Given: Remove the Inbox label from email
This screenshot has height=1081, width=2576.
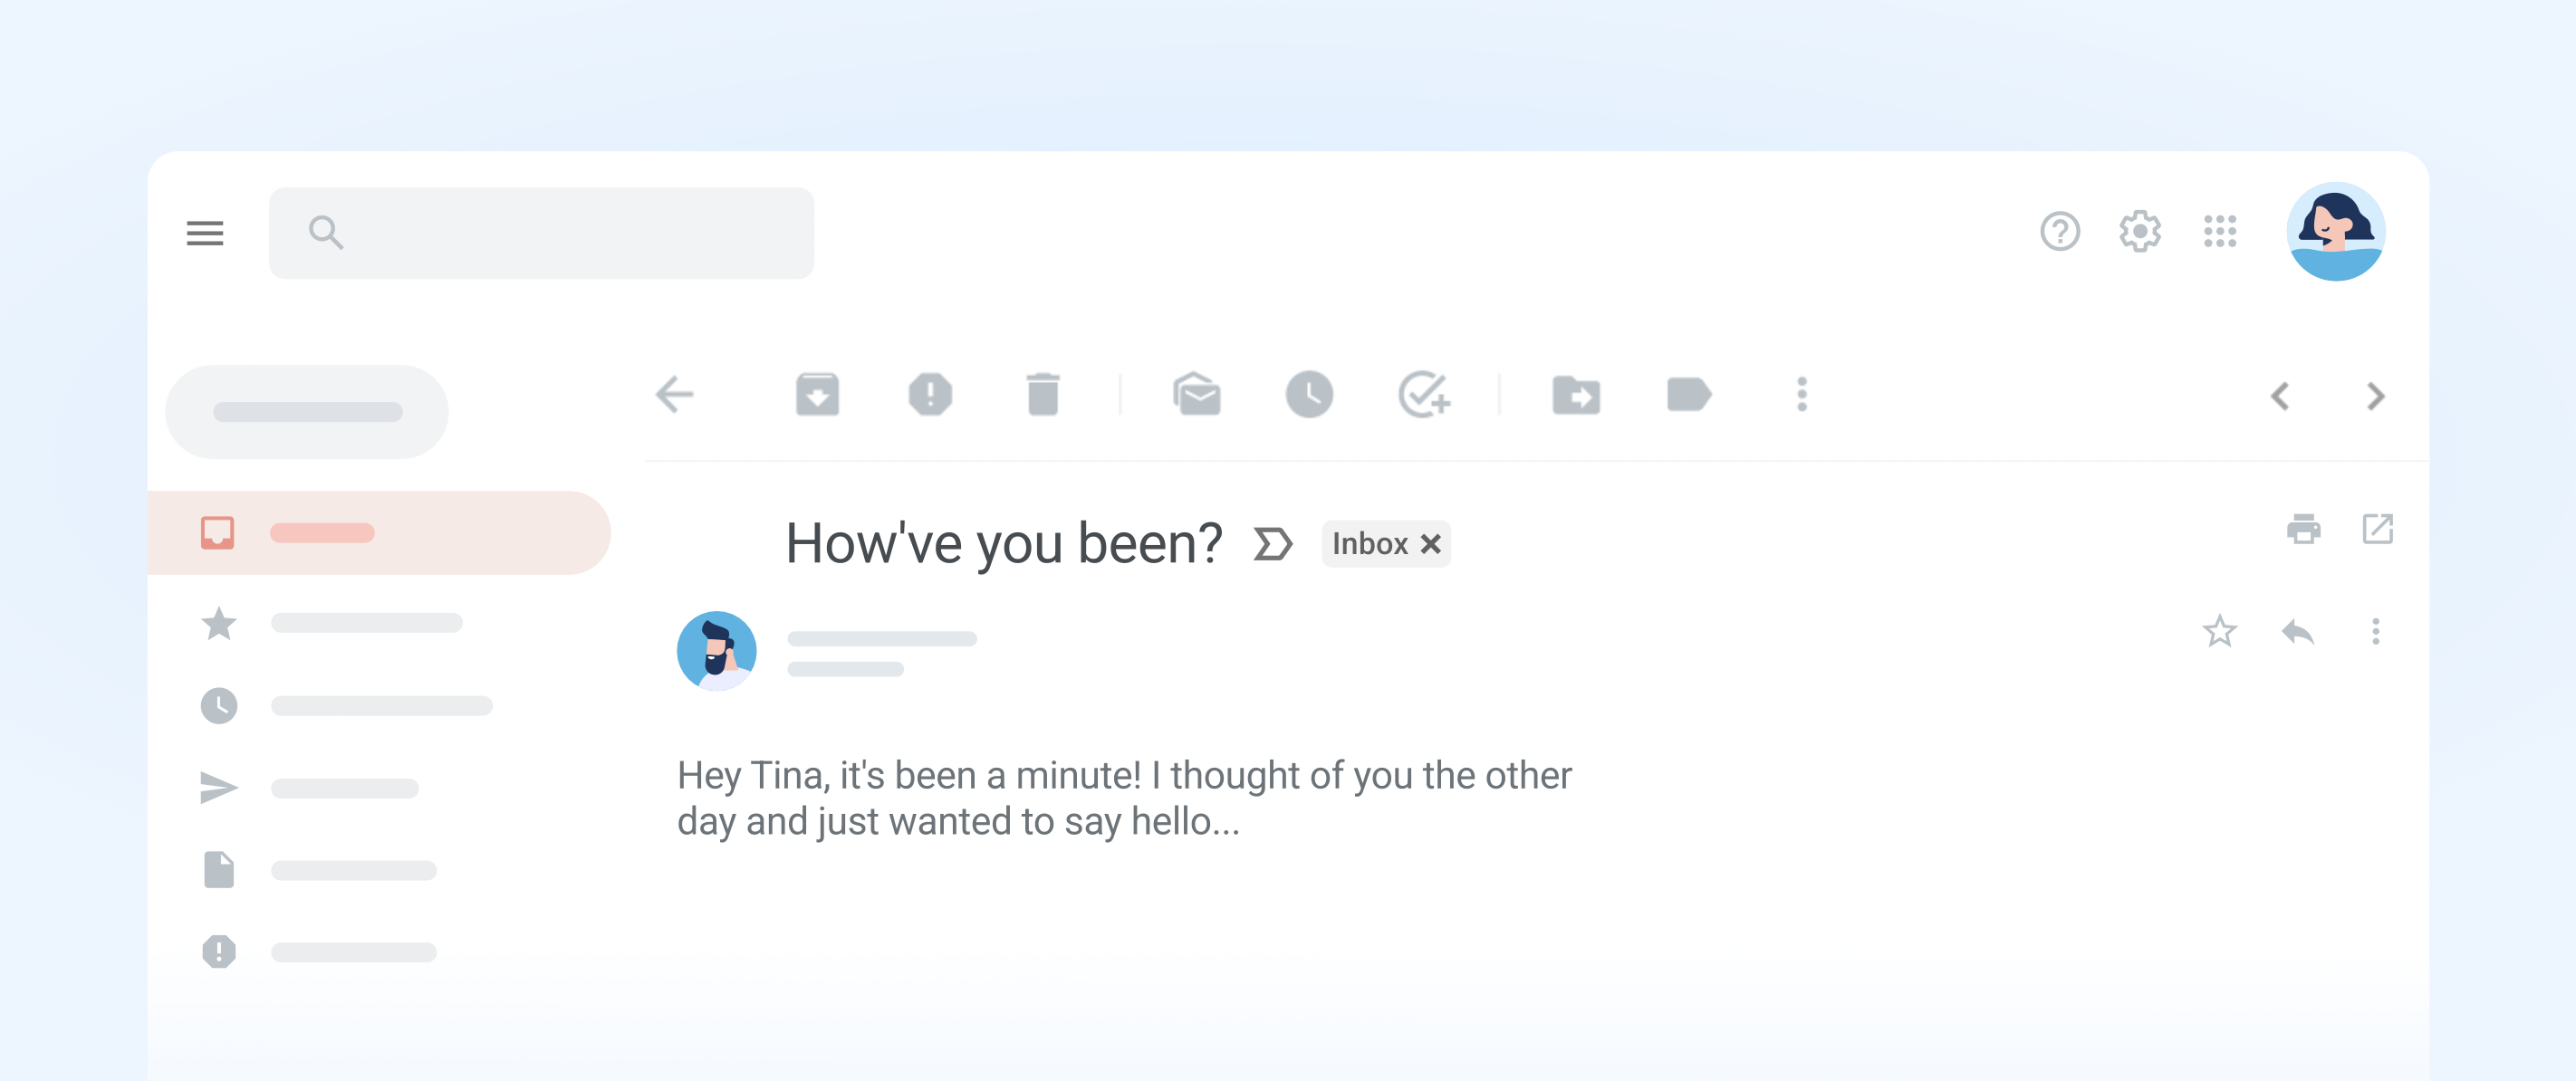Looking at the screenshot, I should [1431, 544].
